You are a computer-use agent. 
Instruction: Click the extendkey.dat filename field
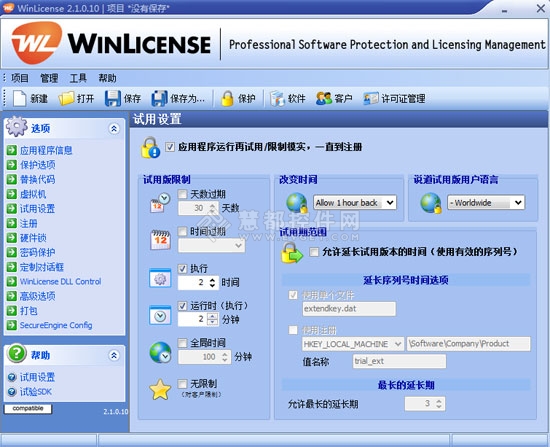click(349, 309)
